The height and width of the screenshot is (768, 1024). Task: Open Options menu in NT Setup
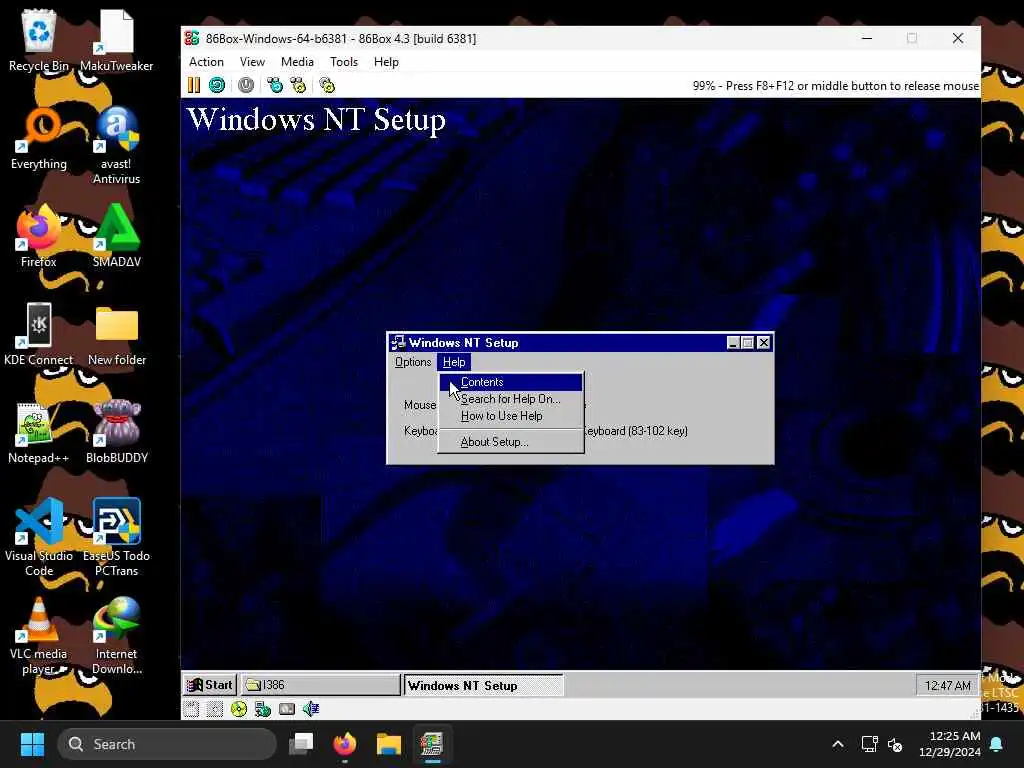[413, 362]
